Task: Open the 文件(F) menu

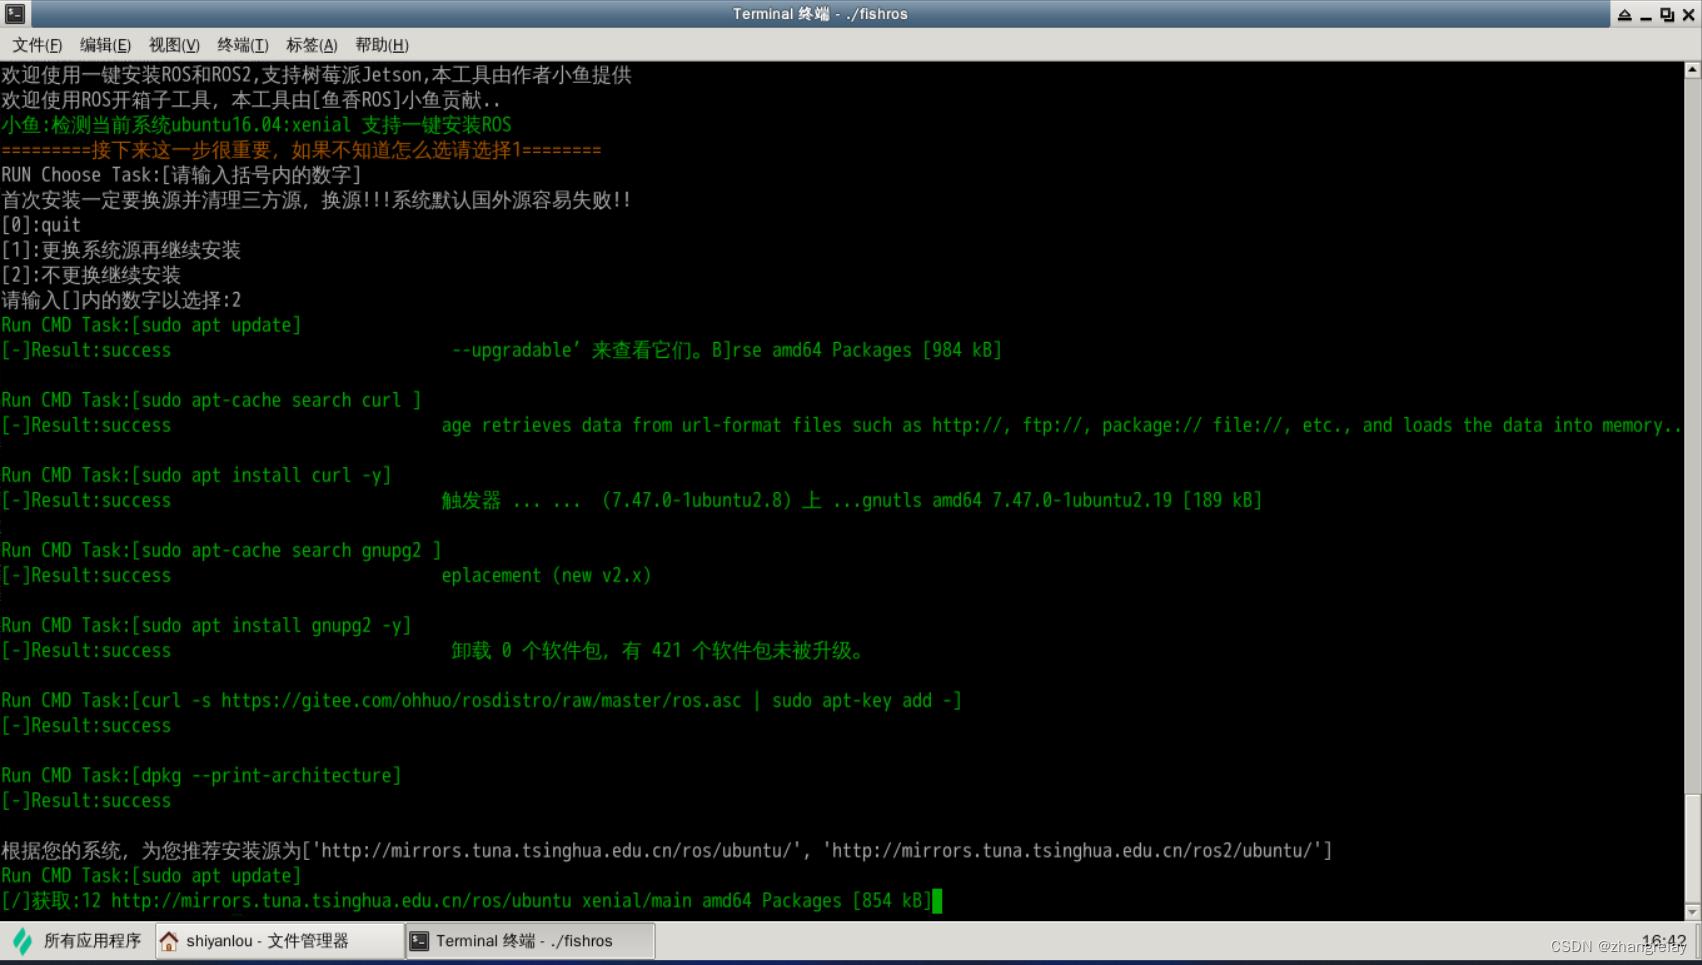Action: (x=37, y=45)
